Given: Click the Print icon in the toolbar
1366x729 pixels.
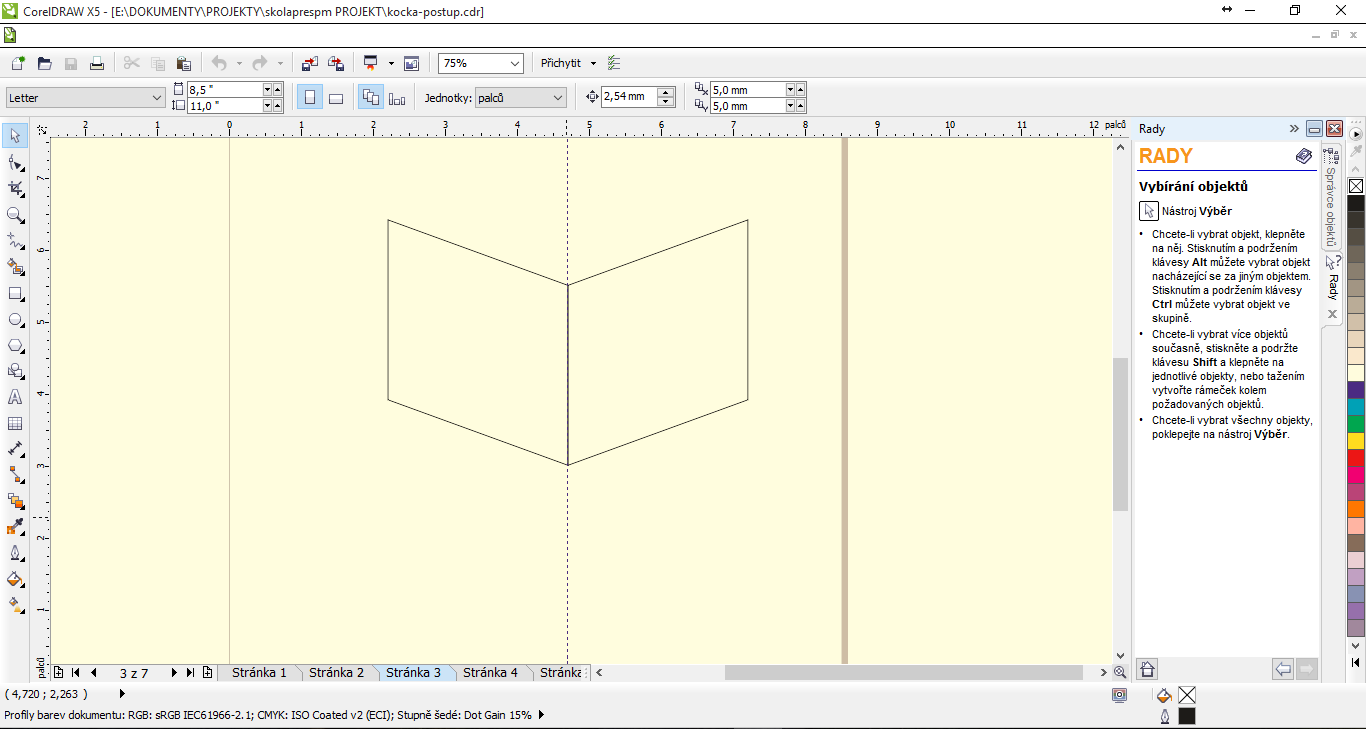Looking at the screenshot, I should tap(97, 63).
